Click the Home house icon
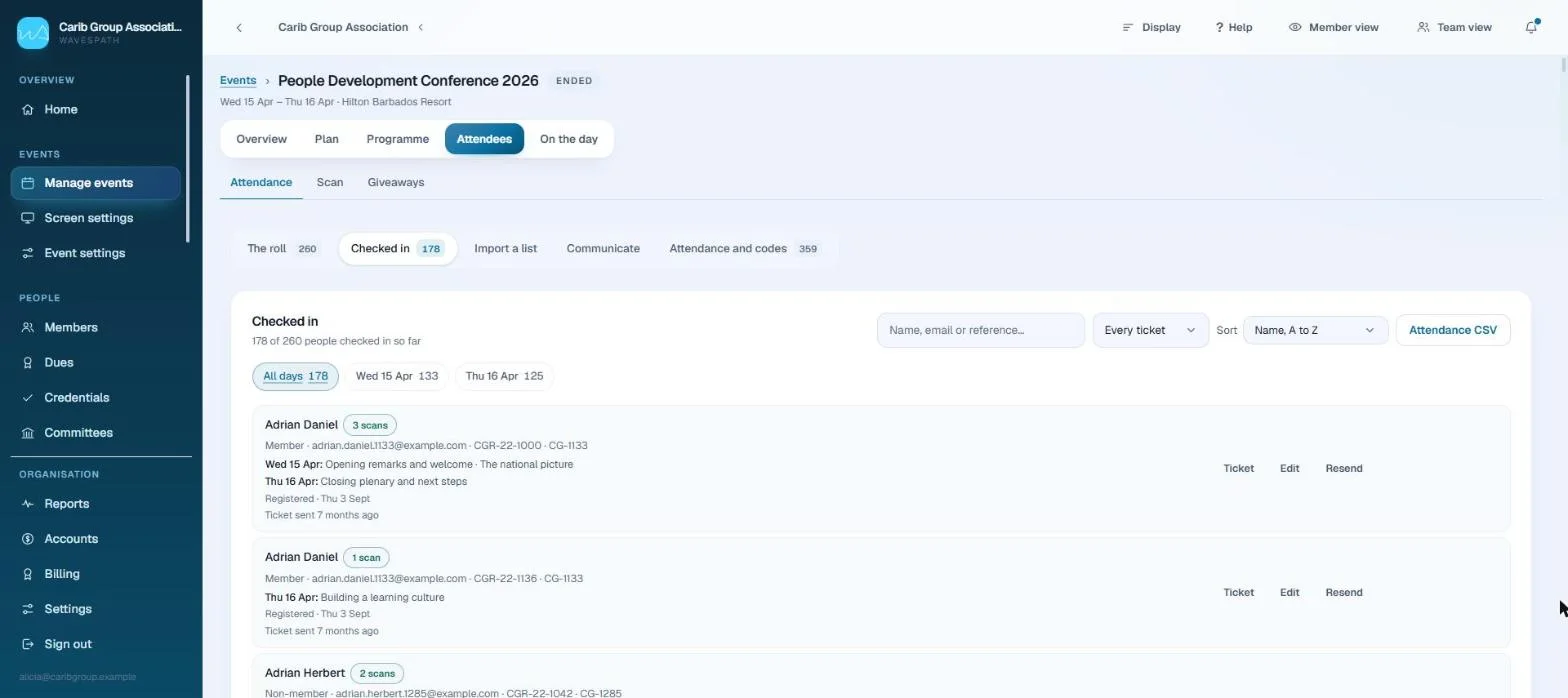 coord(28,109)
